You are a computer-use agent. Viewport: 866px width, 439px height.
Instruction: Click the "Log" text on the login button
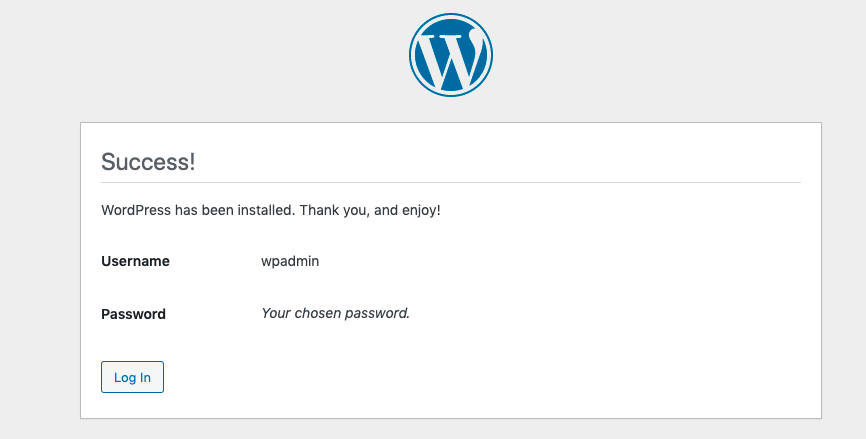123,378
